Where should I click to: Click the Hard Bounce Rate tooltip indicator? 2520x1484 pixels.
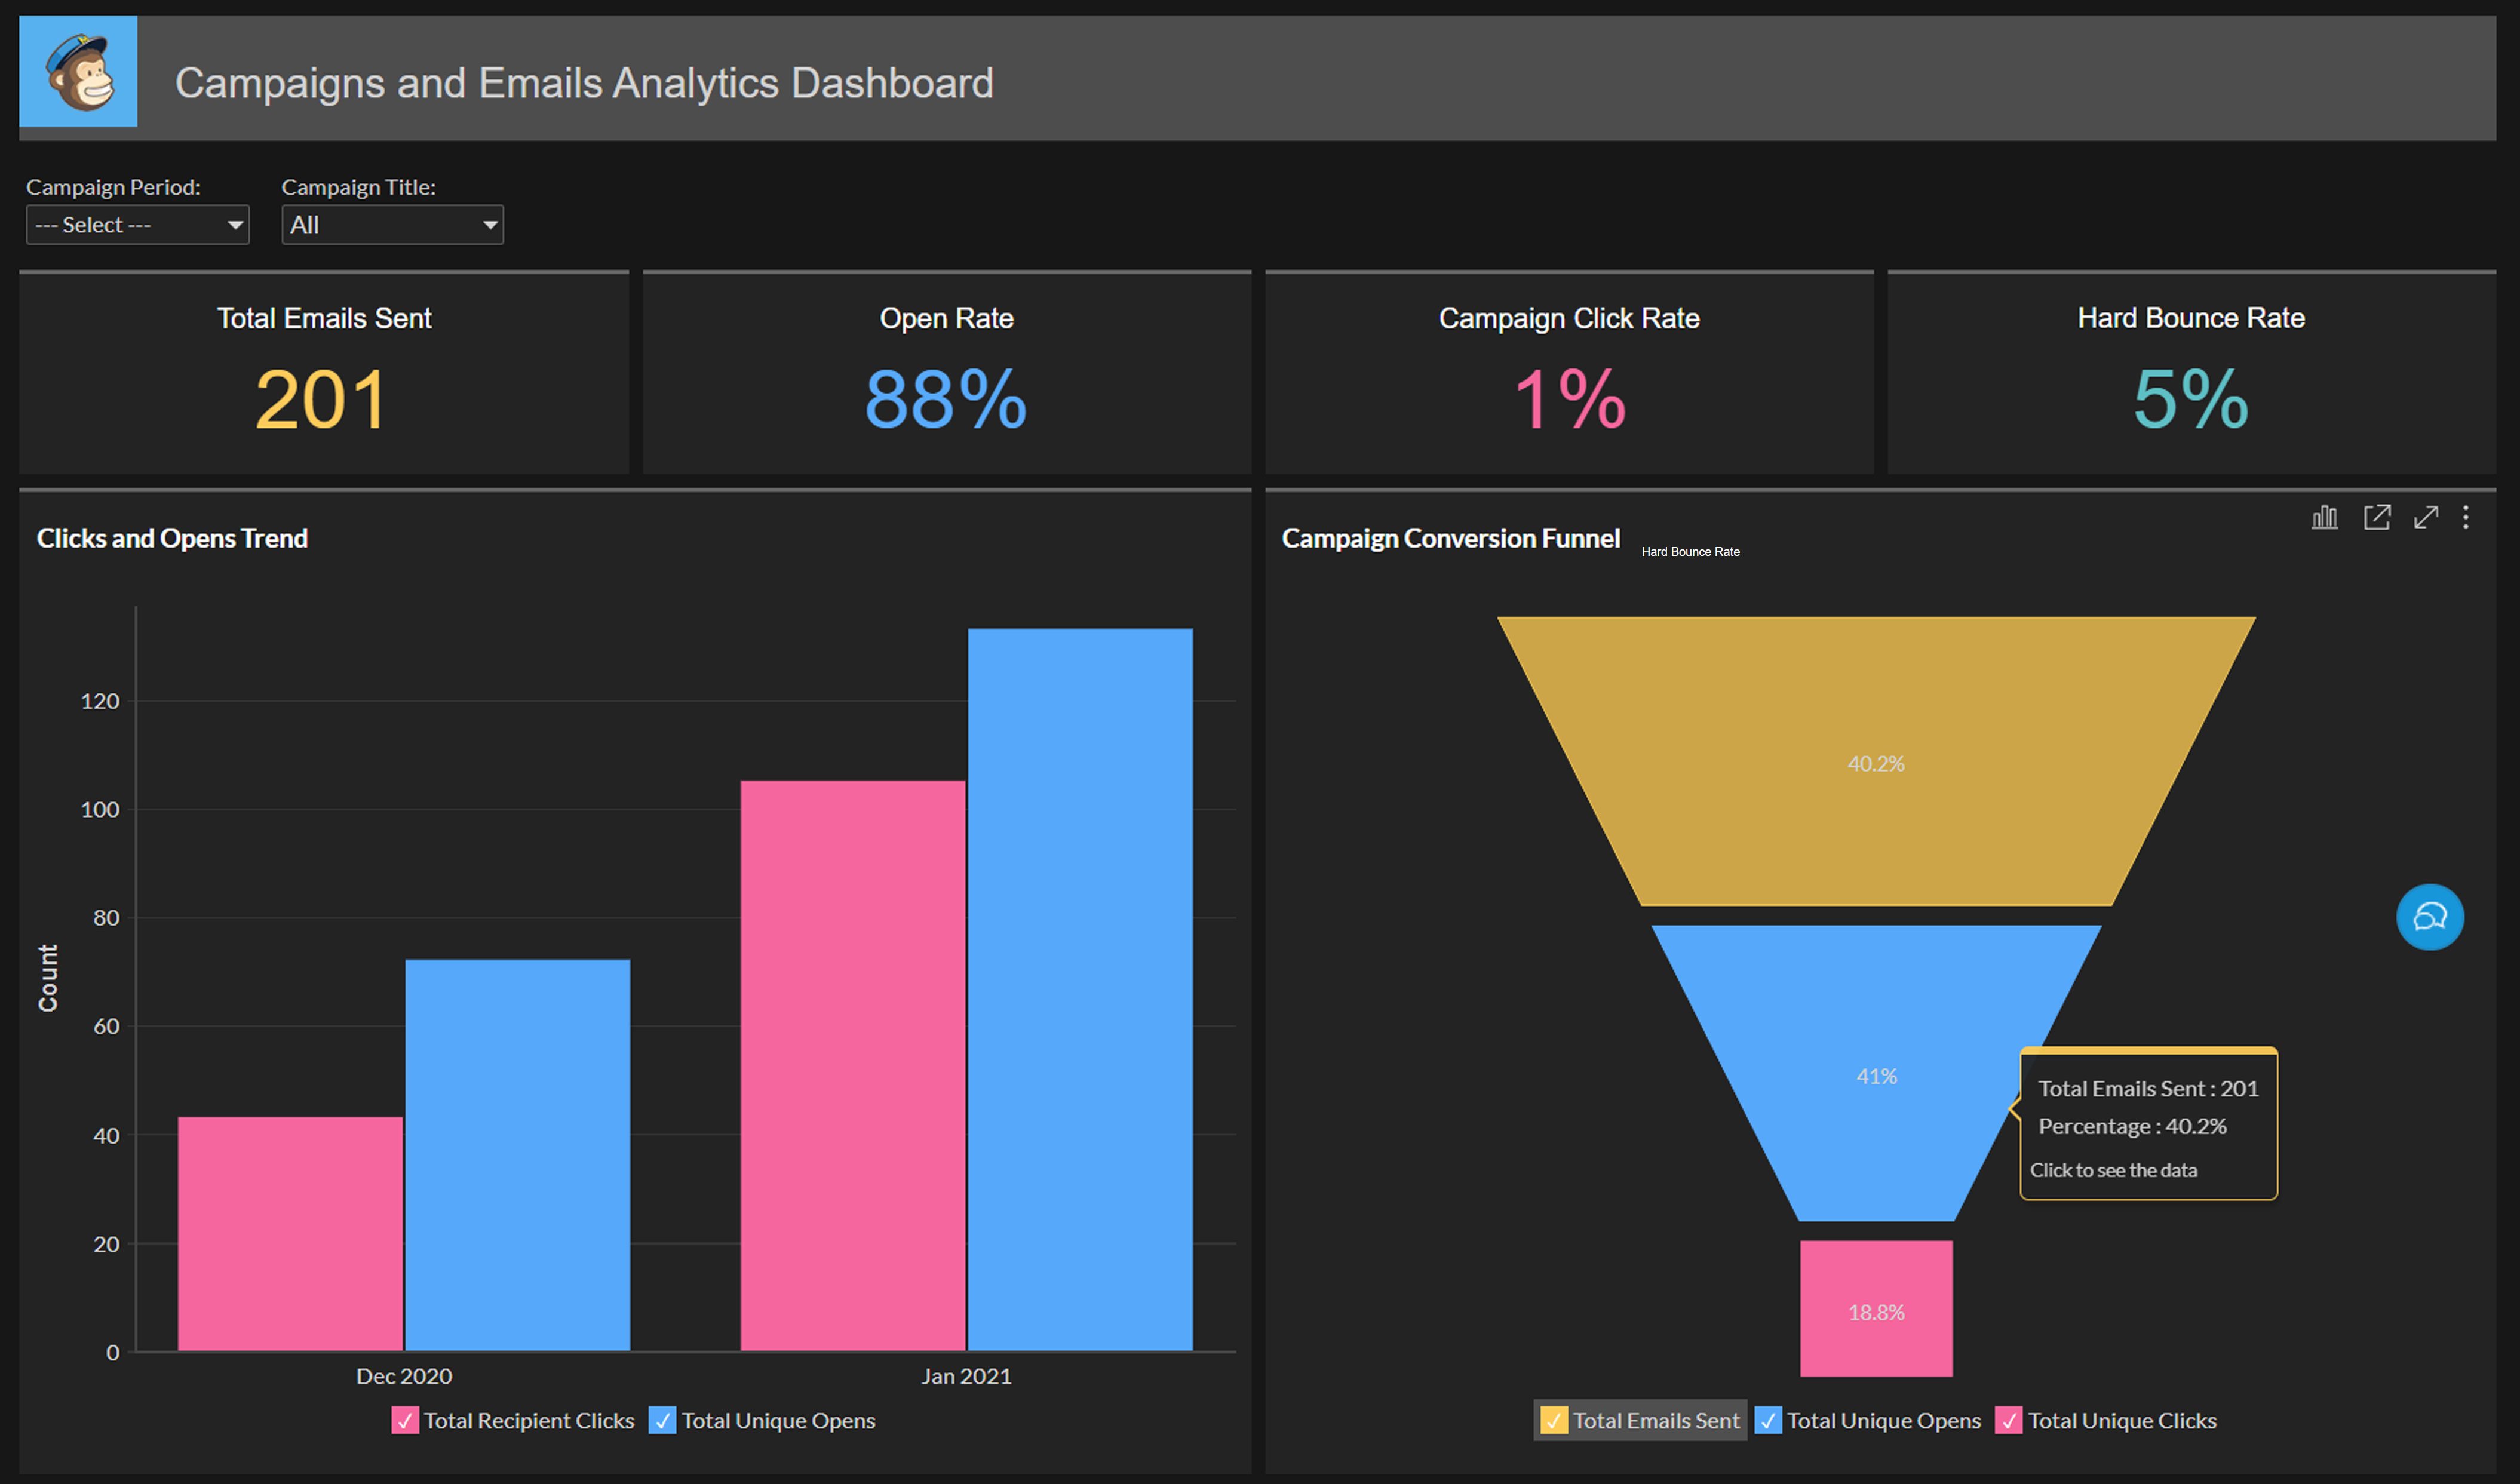click(x=1687, y=549)
